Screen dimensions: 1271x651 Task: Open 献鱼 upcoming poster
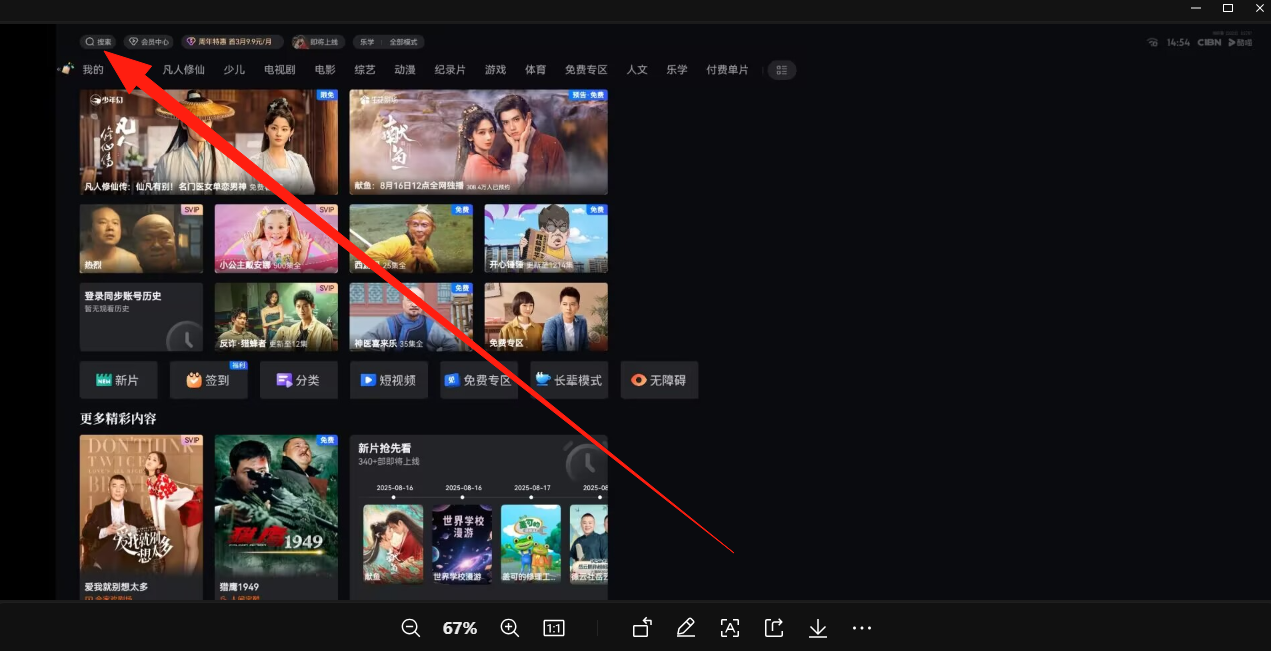coord(393,543)
